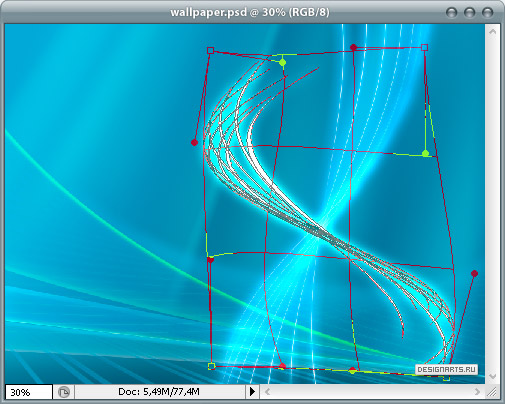
Task: Select the bottom-left warp corner handle
Action: (211, 366)
